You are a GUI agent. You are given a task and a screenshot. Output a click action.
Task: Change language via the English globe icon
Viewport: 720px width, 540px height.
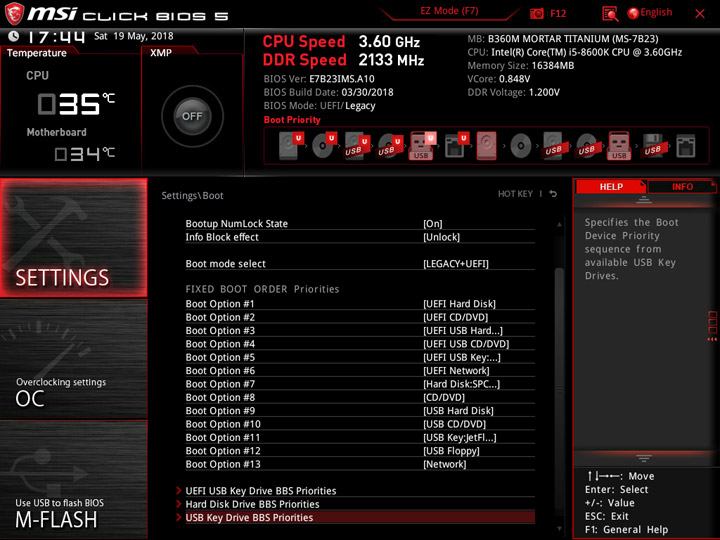(633, 13)
